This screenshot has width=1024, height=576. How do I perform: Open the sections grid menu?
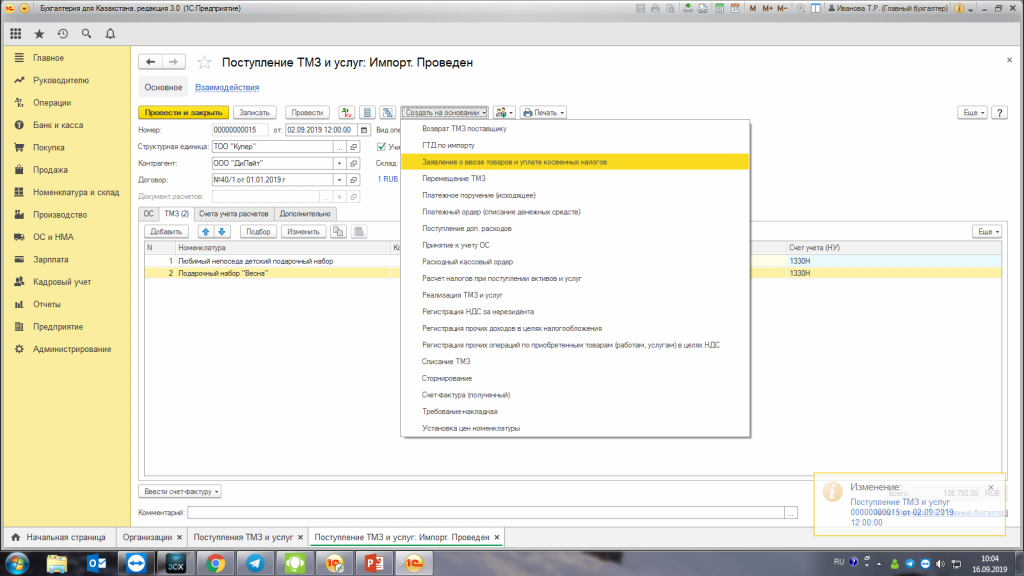(16, 33)
